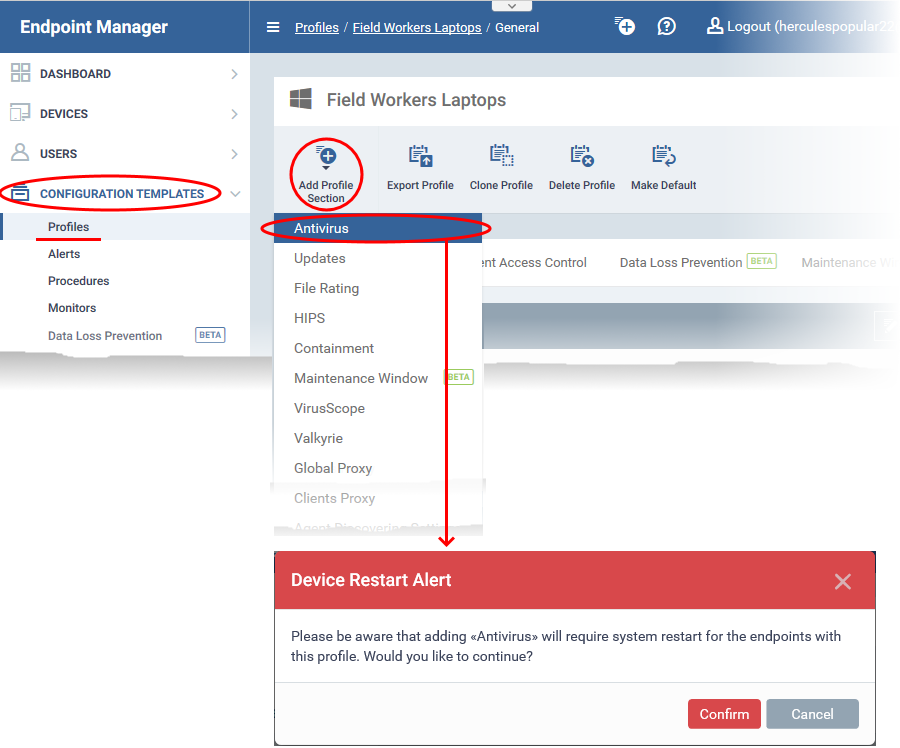
Task: Expand the Dashboard menu chevron
Action: pos(234,74)
